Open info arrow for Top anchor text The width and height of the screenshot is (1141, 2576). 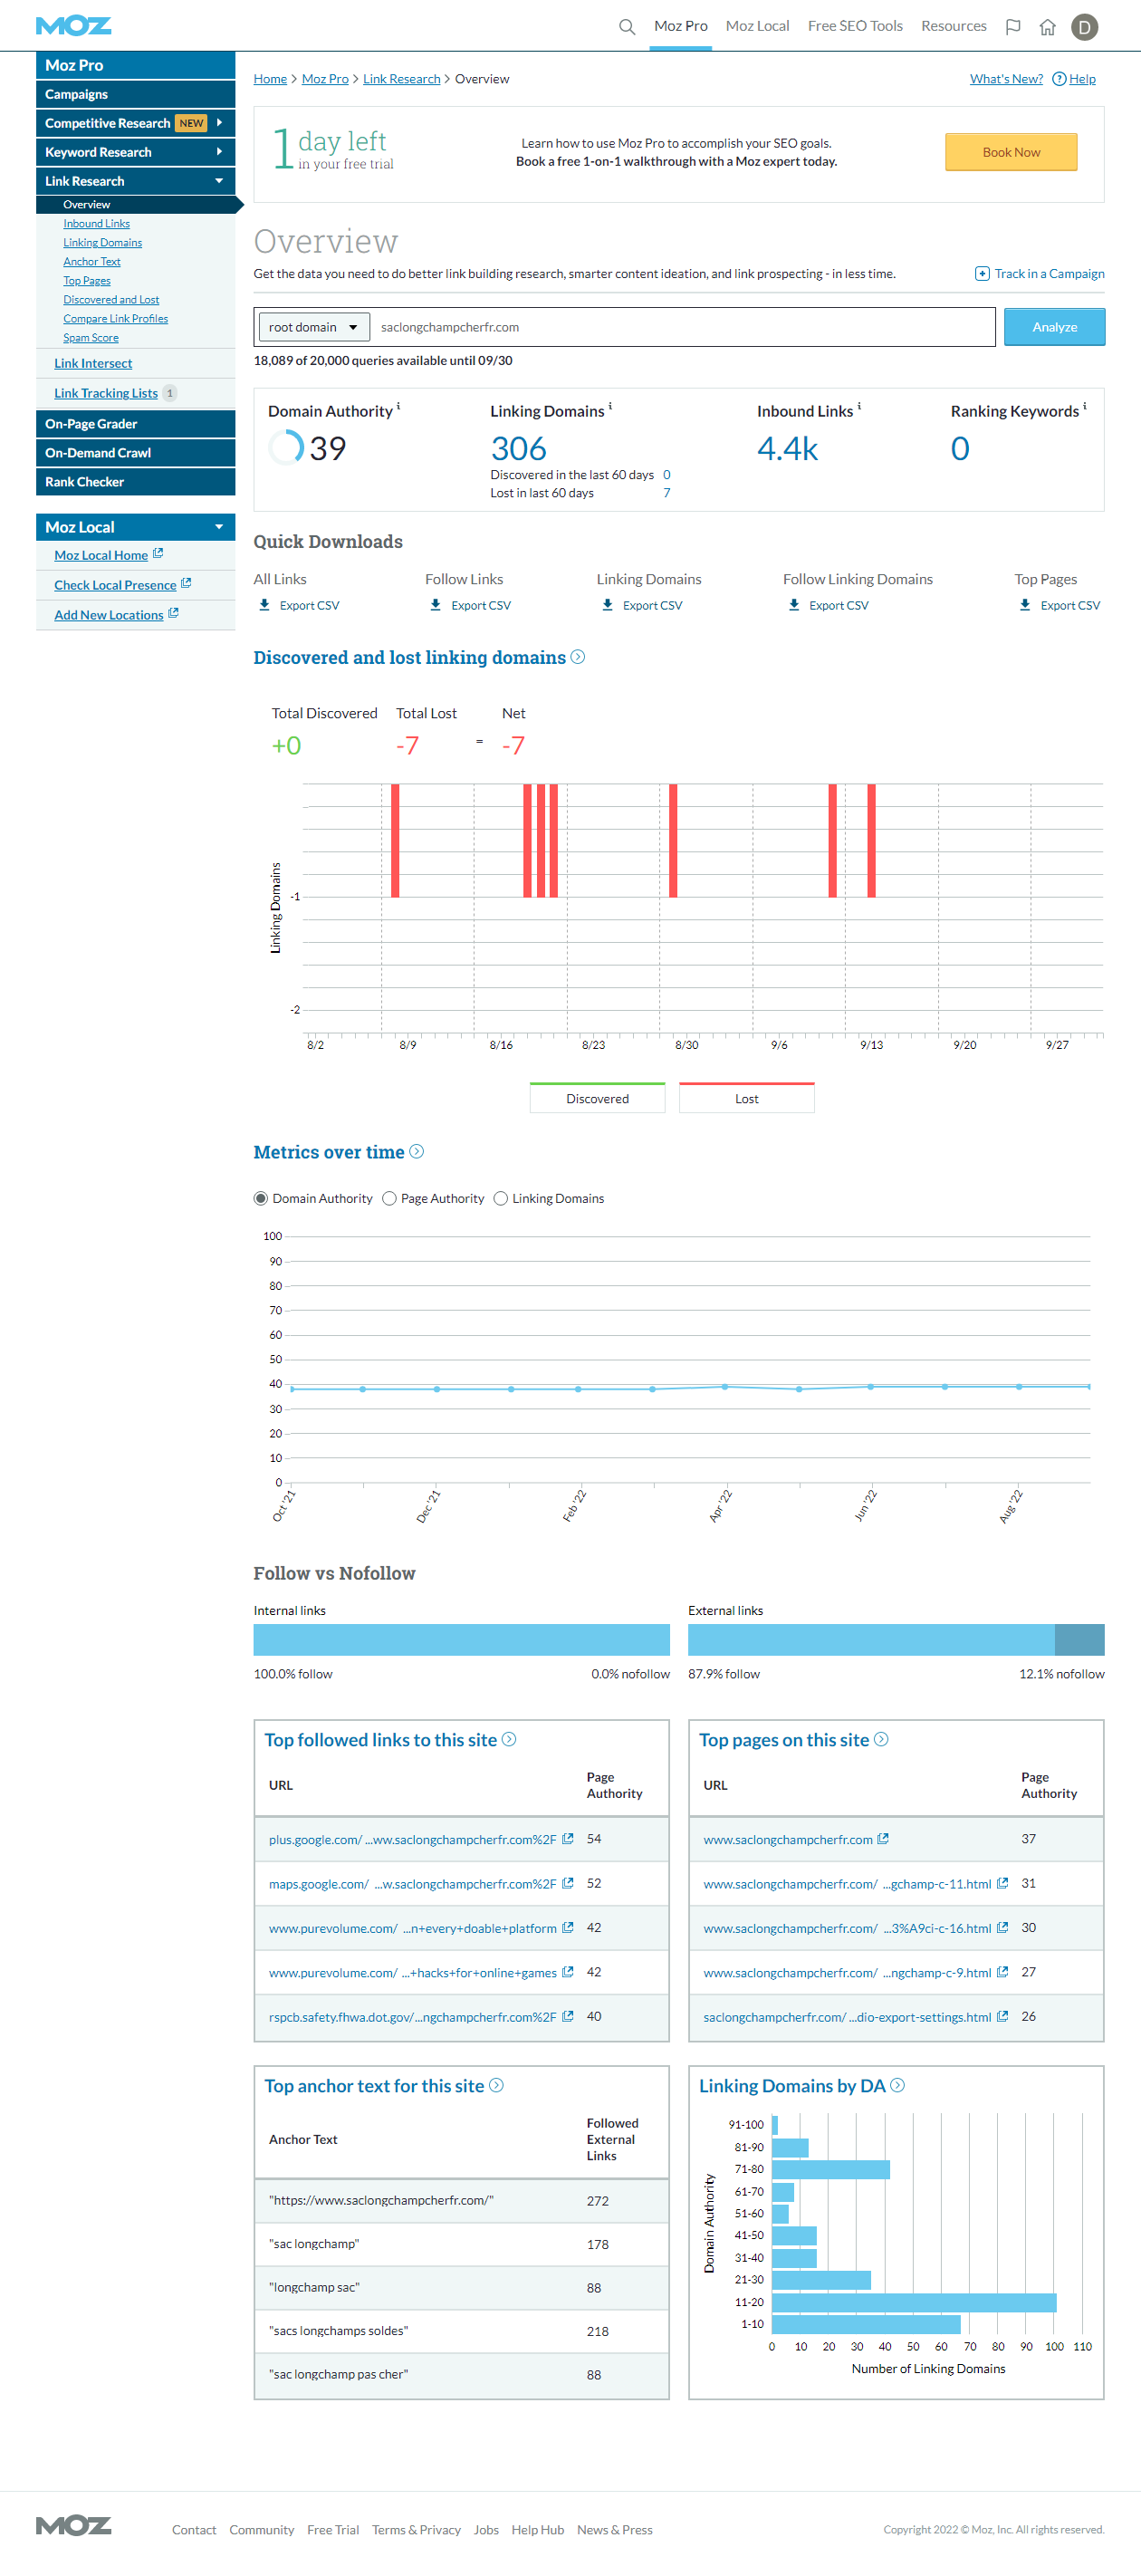pyautogui.click(x=496, y=2085)
